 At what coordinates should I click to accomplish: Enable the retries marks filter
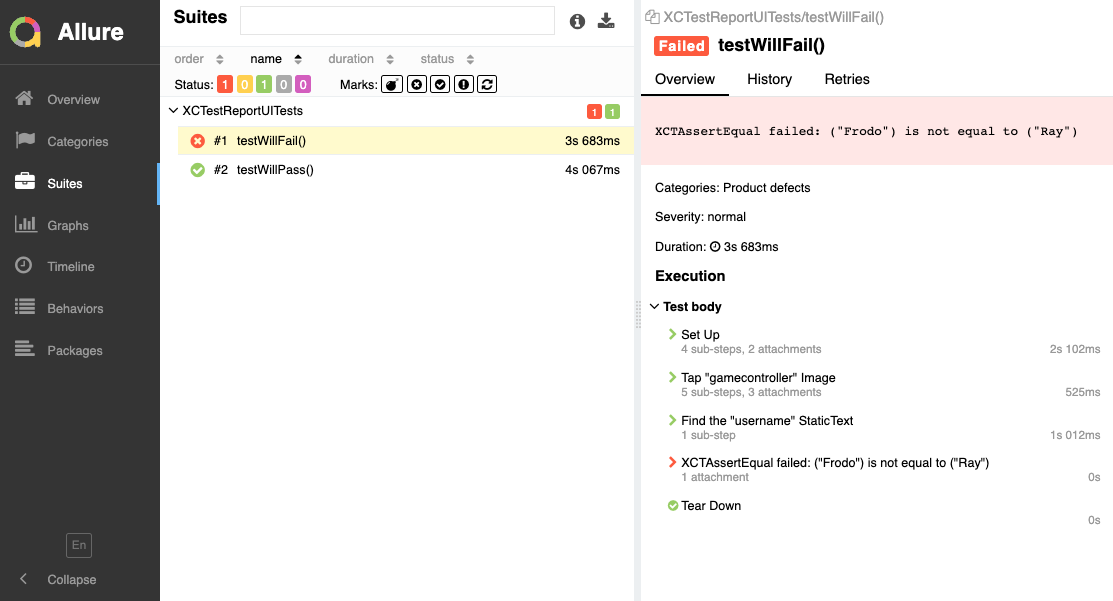pyautogui.click(x=485, y=84)
